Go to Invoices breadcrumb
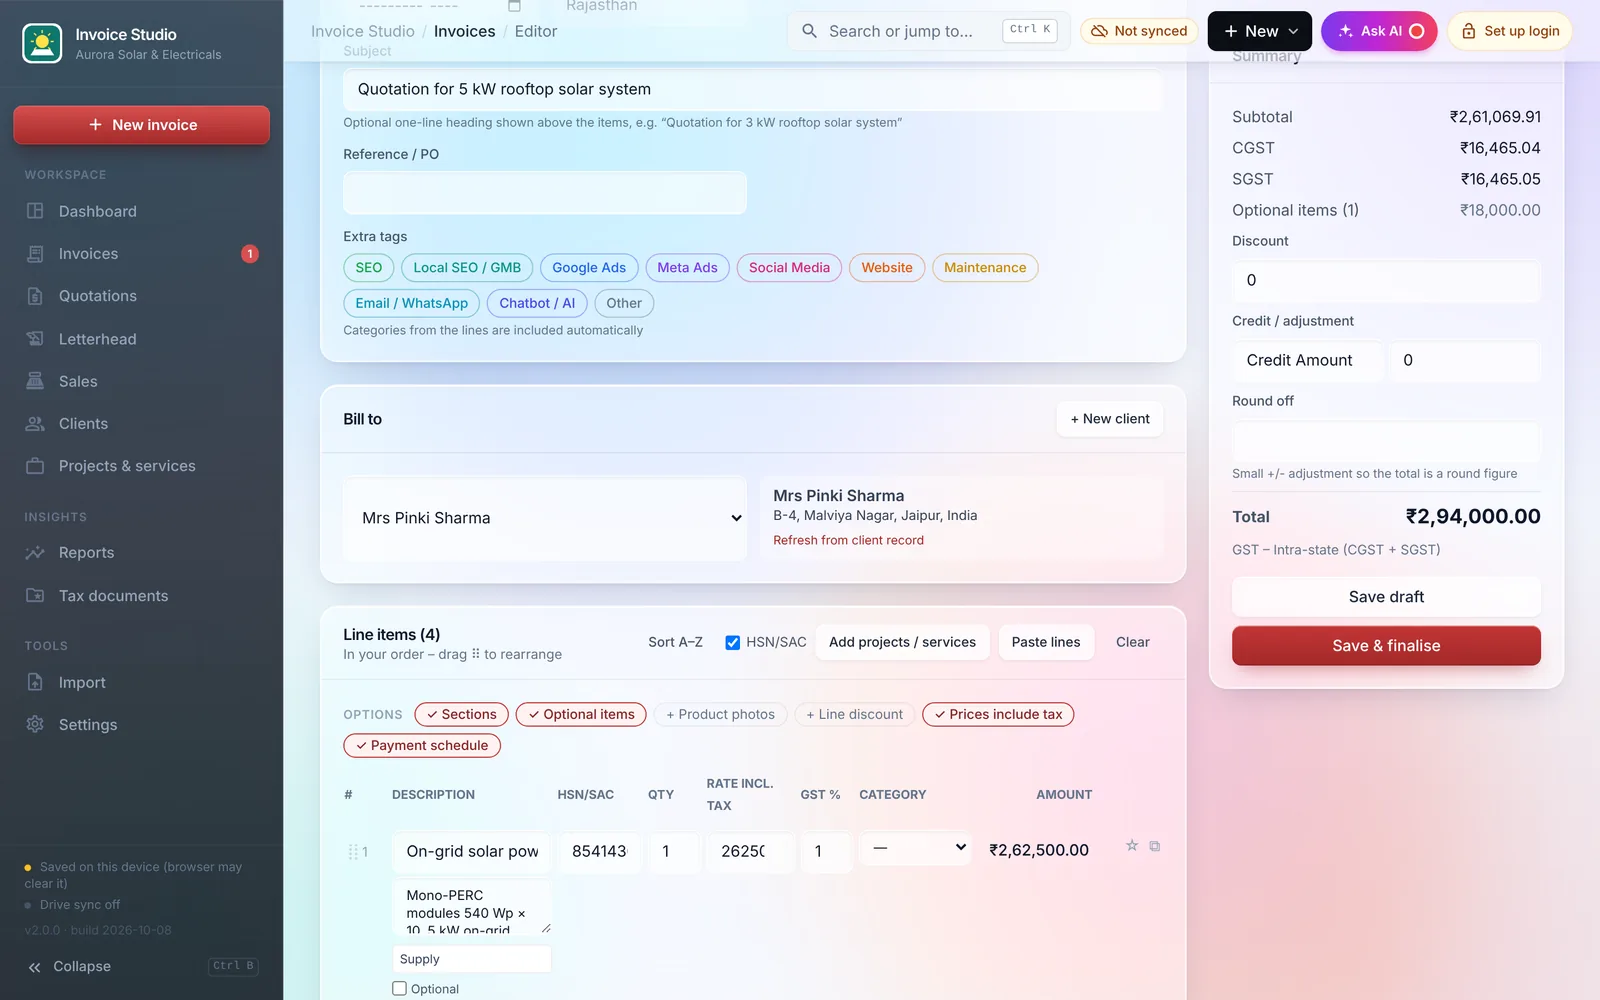The width and height of the screenshot is (1600, 1000). [464, 31]
